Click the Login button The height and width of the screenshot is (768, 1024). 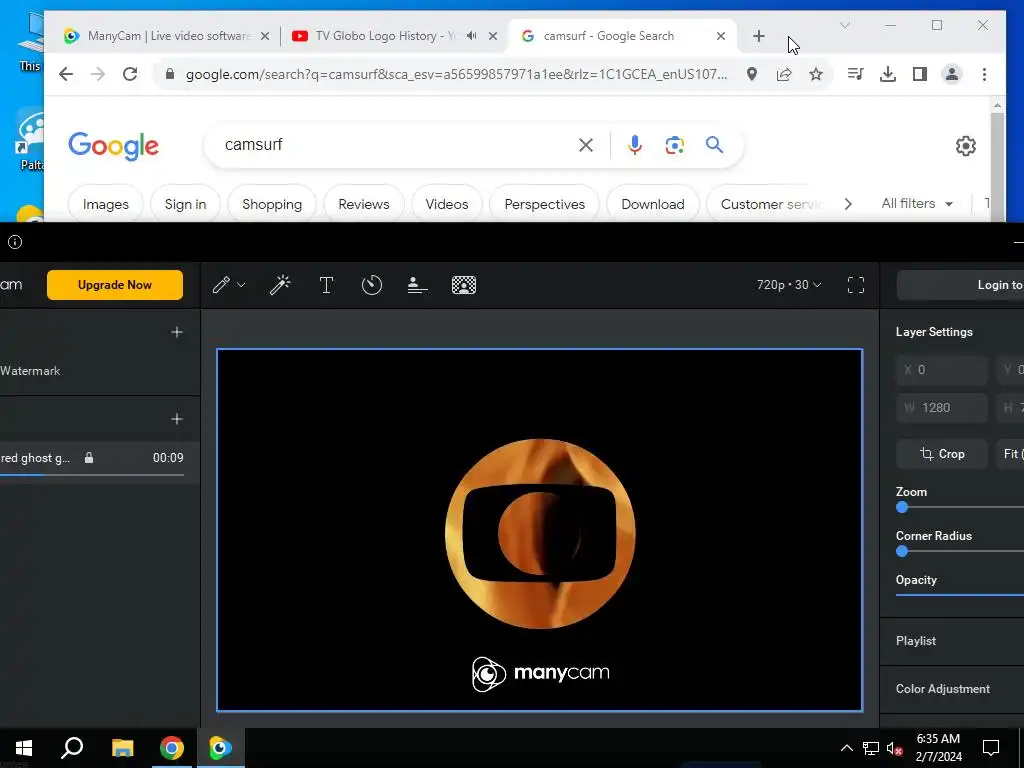[960, 285]
